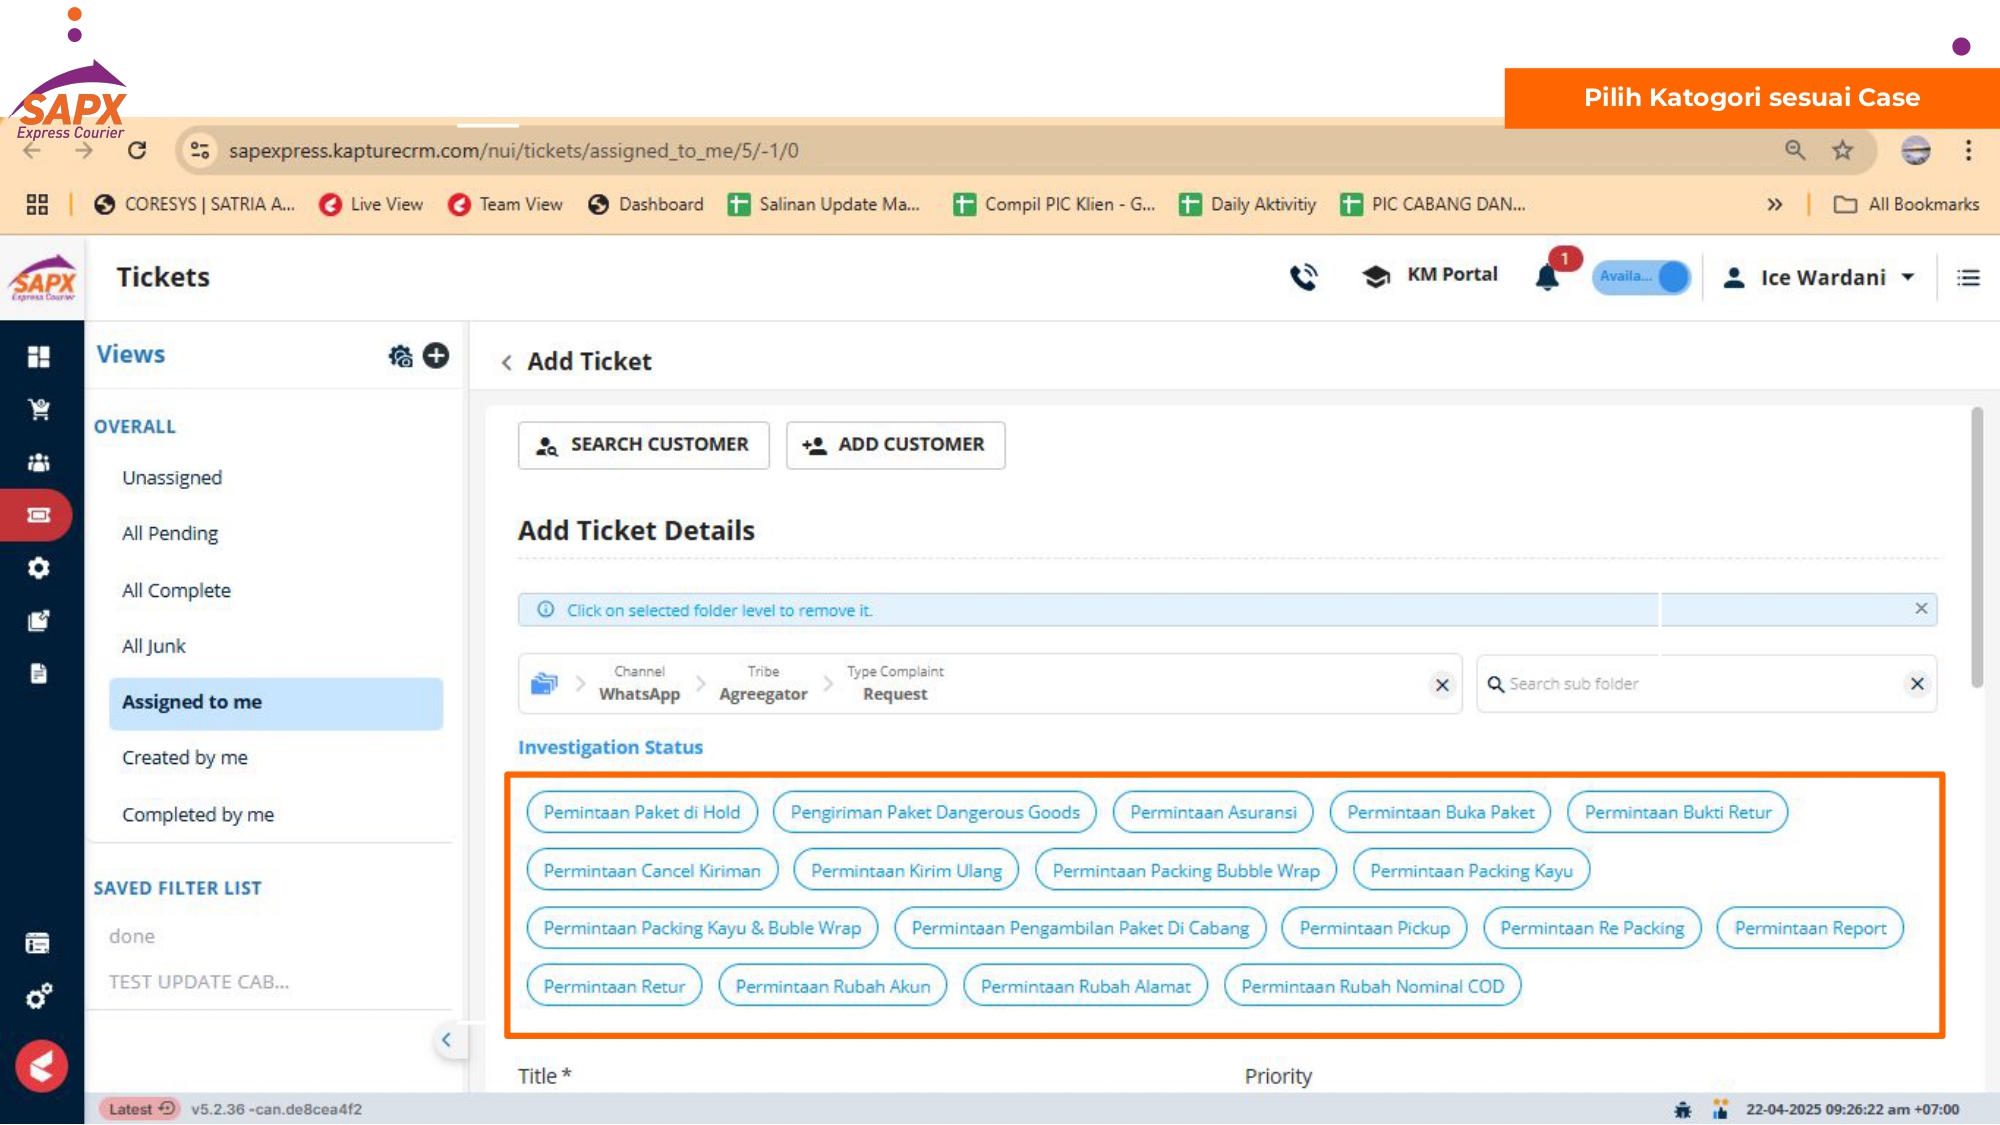Add a new view with plus icon
This screenshot has height=1125, width=2000.
coord(436,355)
